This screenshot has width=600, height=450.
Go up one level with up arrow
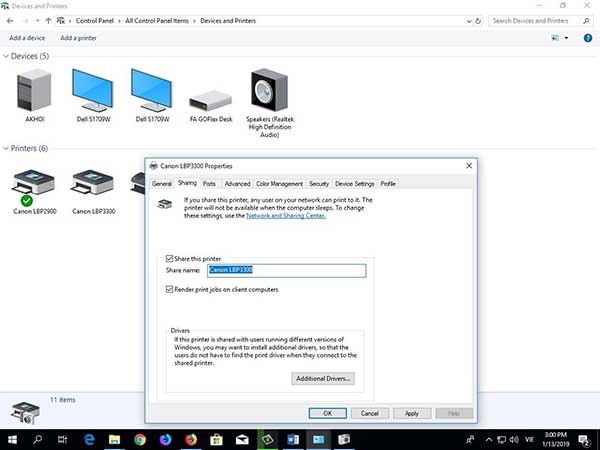pos(48,21)
